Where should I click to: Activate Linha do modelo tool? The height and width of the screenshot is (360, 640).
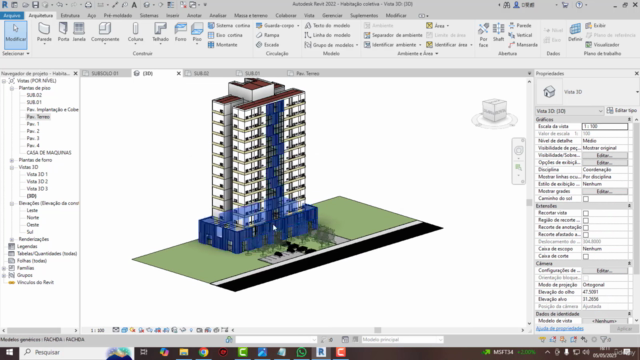[x=327, y=35]
